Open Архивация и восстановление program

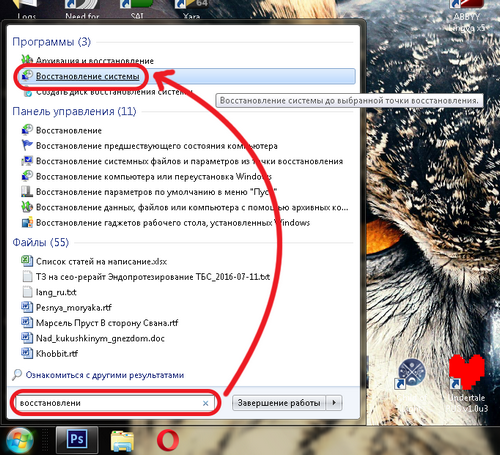point(95,61)
